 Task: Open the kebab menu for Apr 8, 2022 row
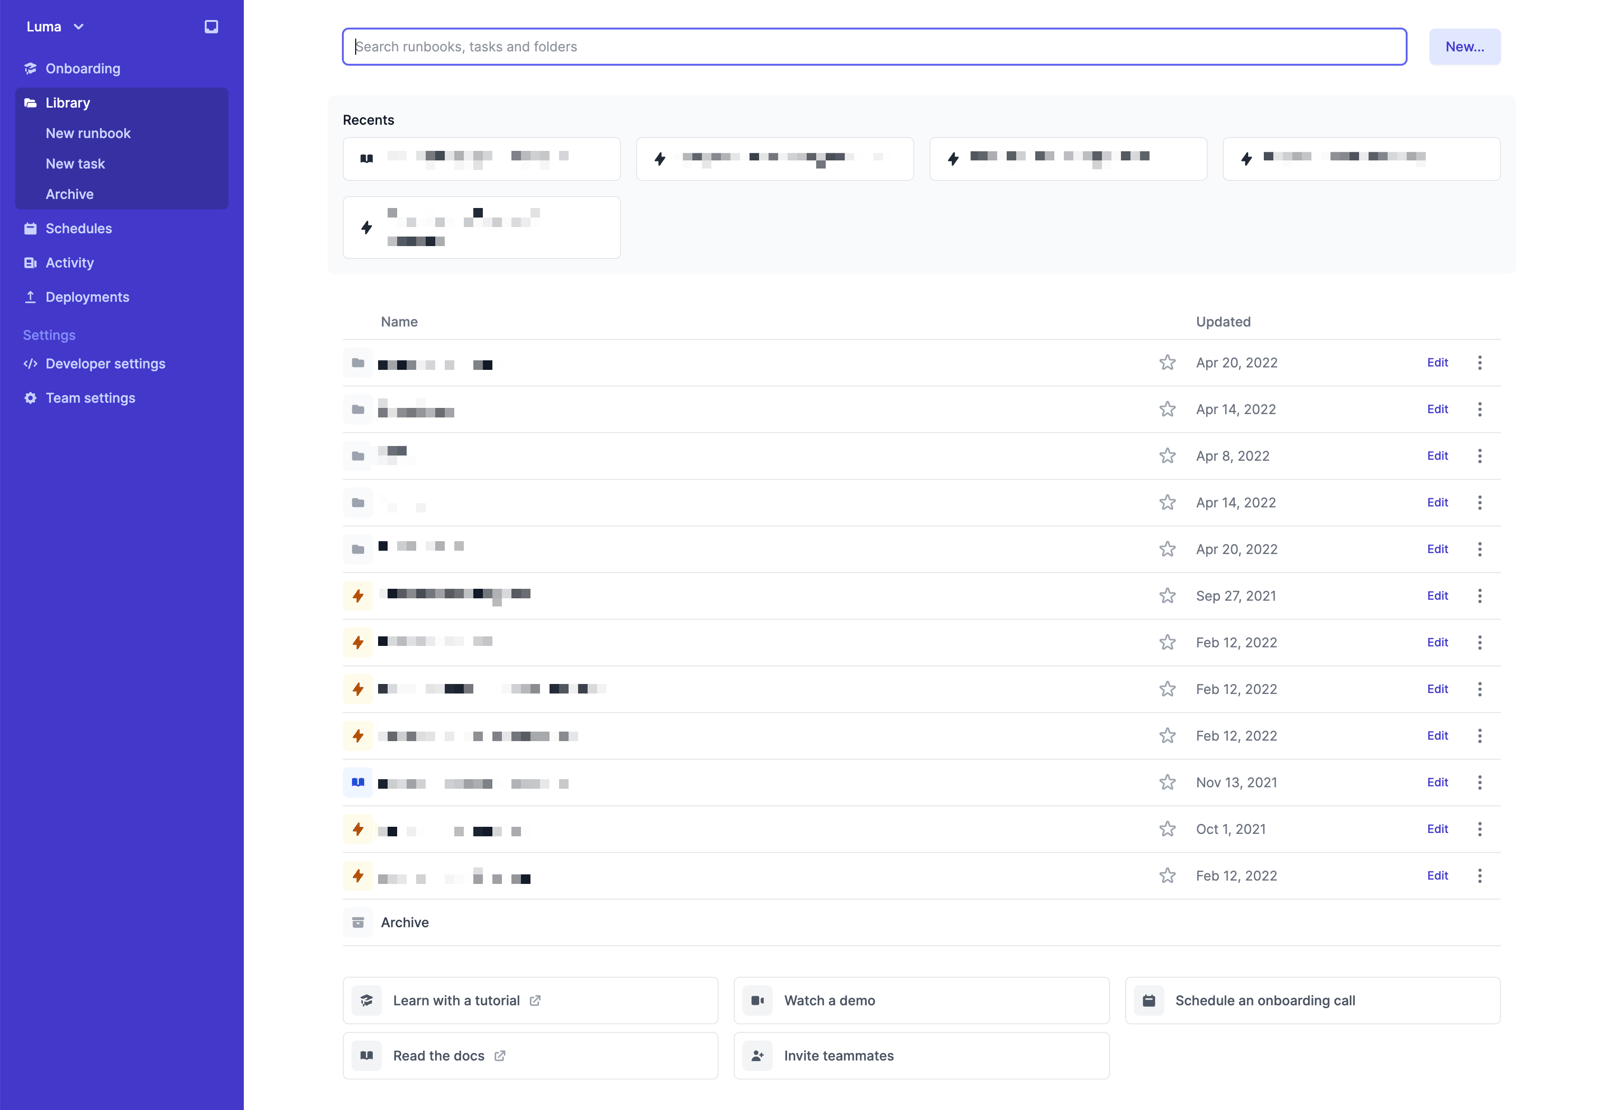(x=1480, y=456)
